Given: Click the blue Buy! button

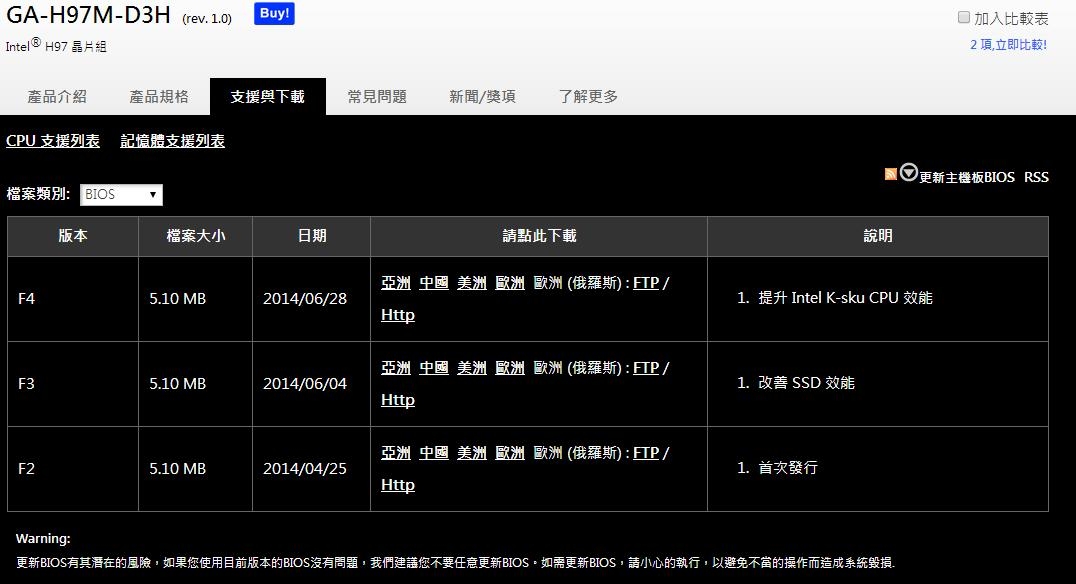Looking at the screenshot, I should click(274, 14).
